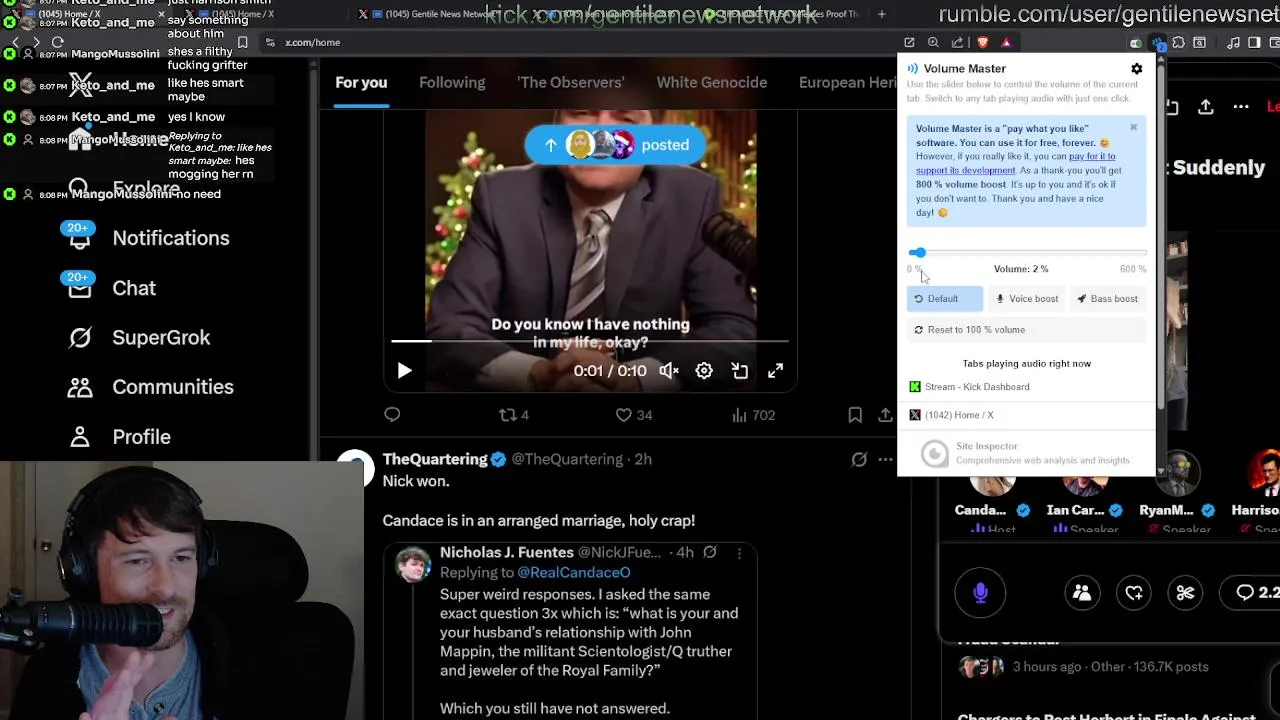Image resolution: width=1280 pixels, height=720 pixels.
Task: Open the White Genocide tab
Action: point(712,82)
